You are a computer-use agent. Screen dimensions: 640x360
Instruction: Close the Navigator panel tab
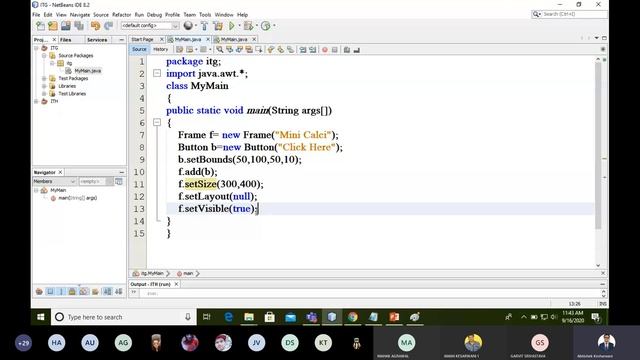point(60,172)
